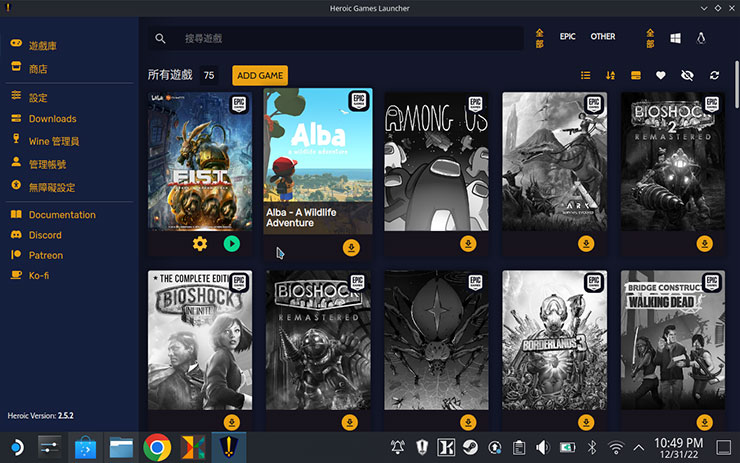Launch F.I.S.T. with the play button

coord(231,244)
